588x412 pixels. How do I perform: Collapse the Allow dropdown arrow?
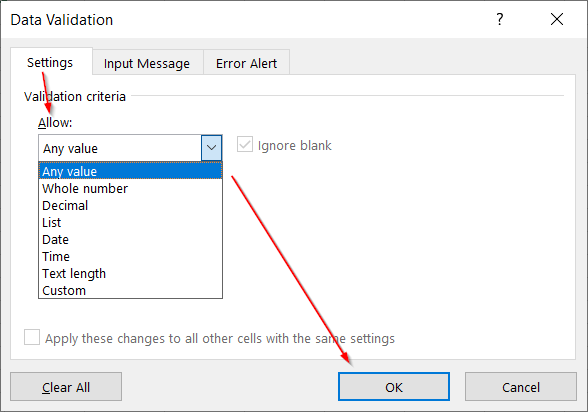click(x=212, y=148)
